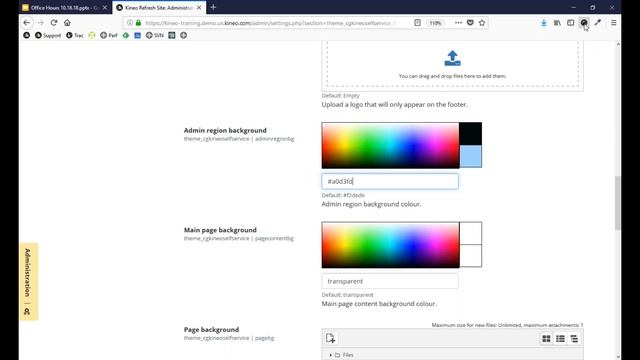
Task: Pick a colour in Main page background spectrum
Action: (x=390, y=245)
